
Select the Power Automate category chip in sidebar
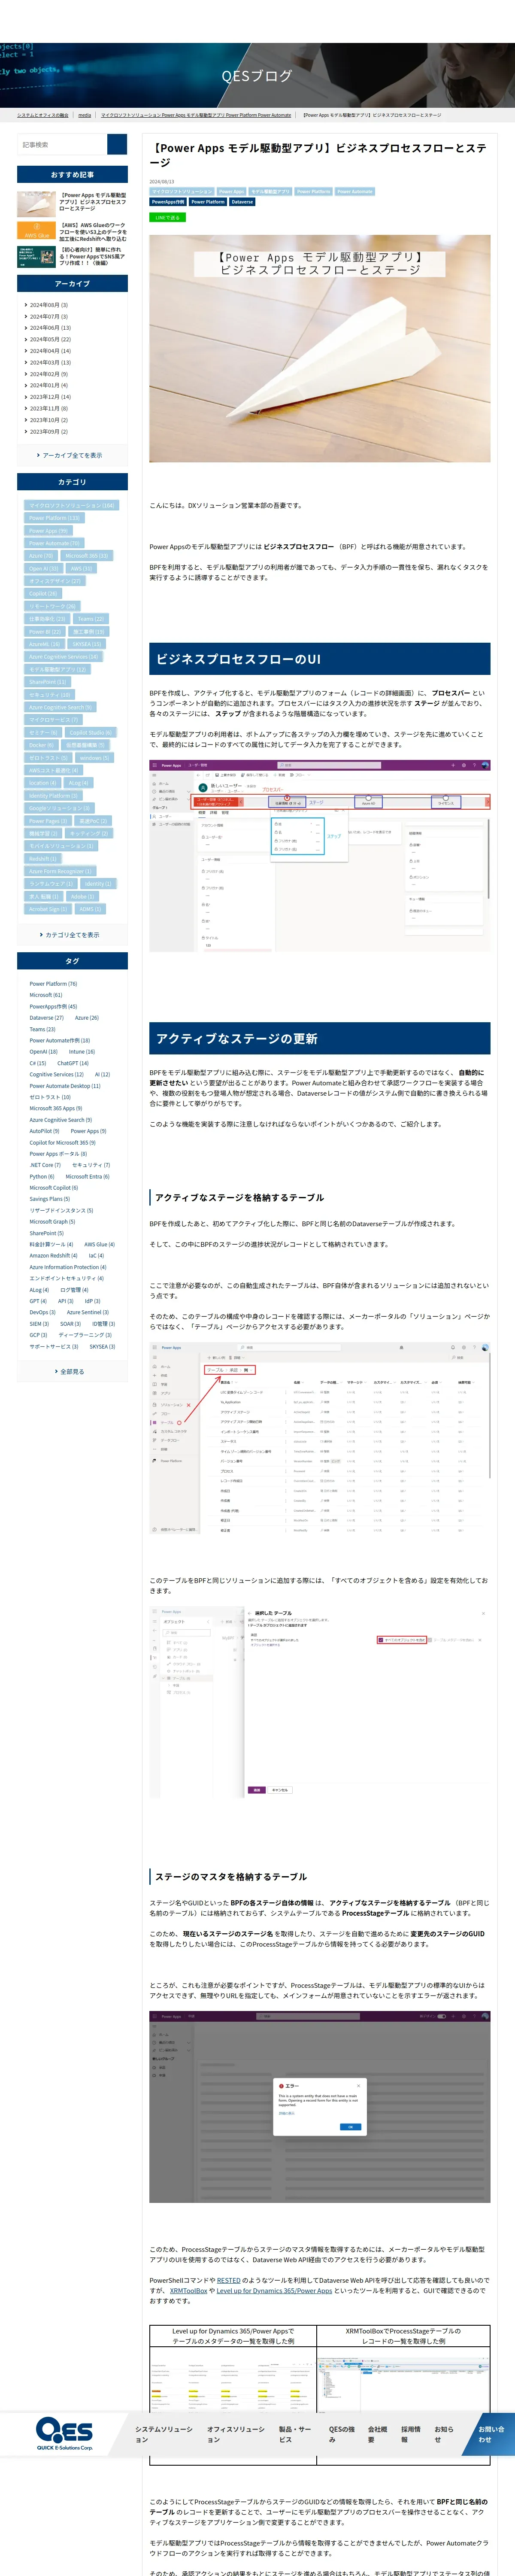pyautogui.click(x=54, y=543)
